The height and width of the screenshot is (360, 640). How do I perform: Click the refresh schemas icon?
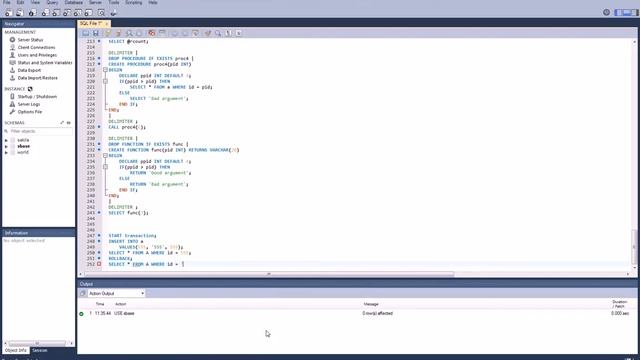(69, 122)
